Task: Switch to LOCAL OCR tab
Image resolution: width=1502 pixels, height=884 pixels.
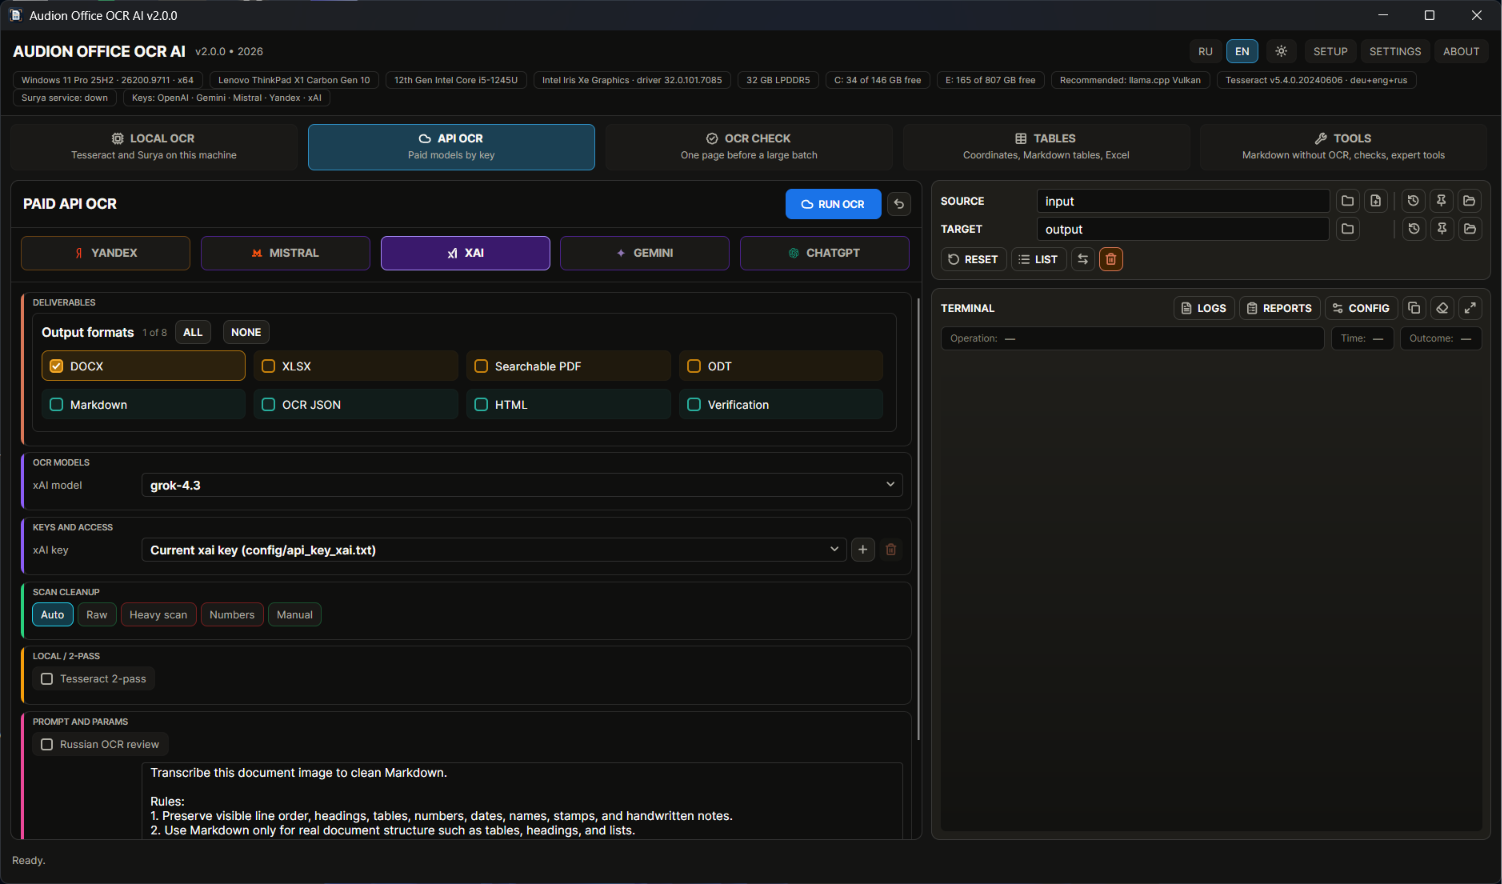Action: (x=154, y=147)
